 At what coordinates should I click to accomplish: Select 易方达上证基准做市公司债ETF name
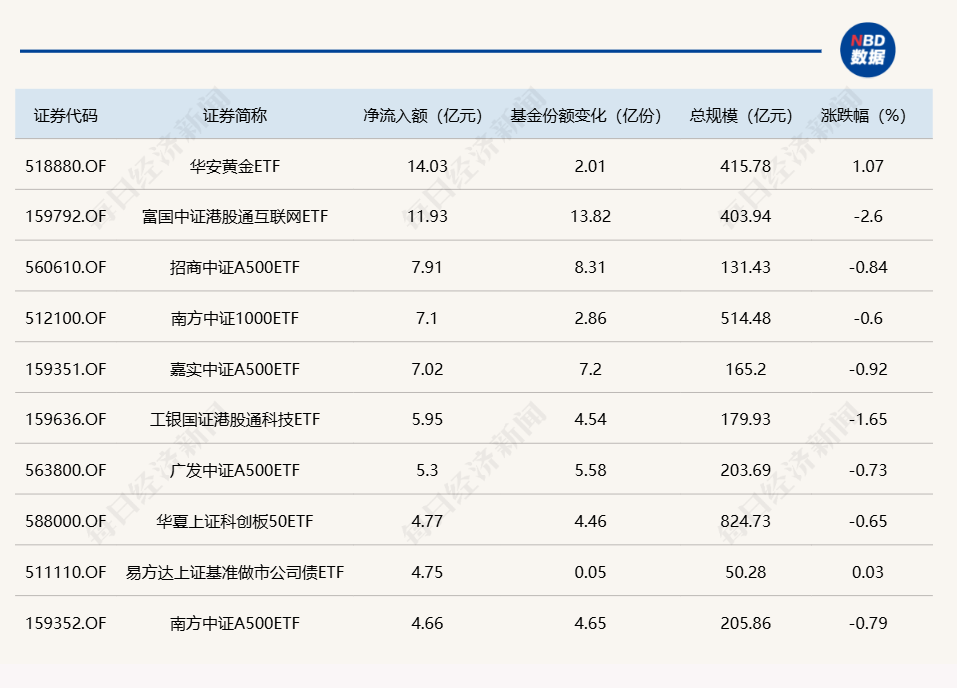235,572
